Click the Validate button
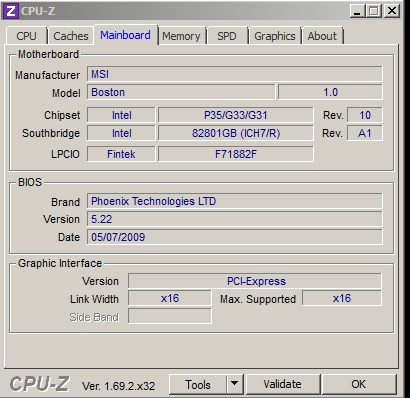 tap(282, 384)
